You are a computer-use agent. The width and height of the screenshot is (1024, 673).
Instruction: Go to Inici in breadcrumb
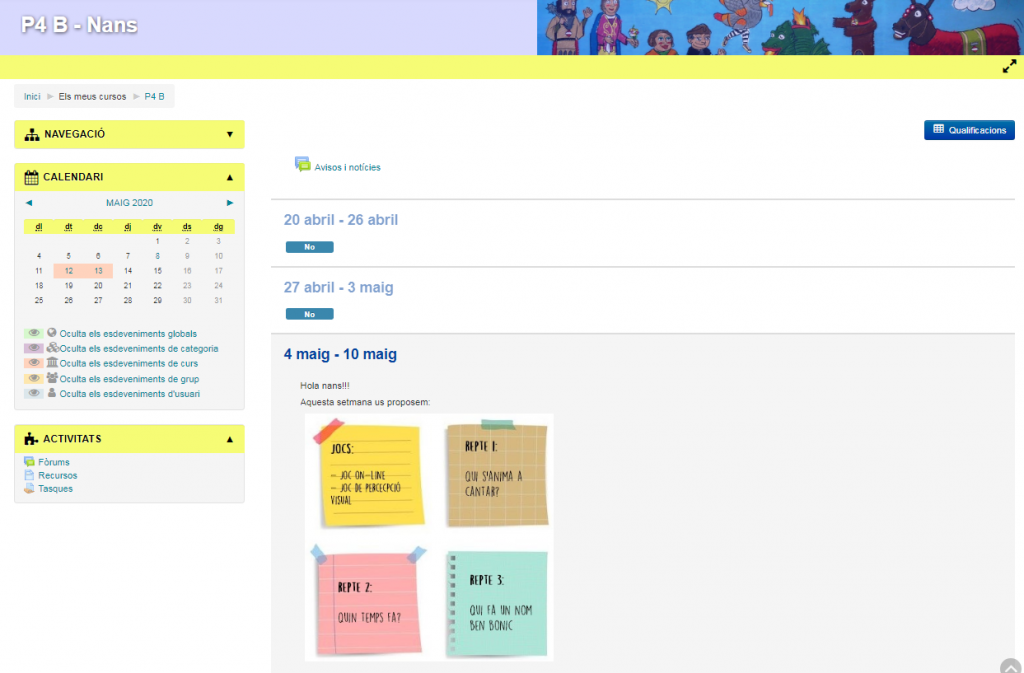(32, 97)
